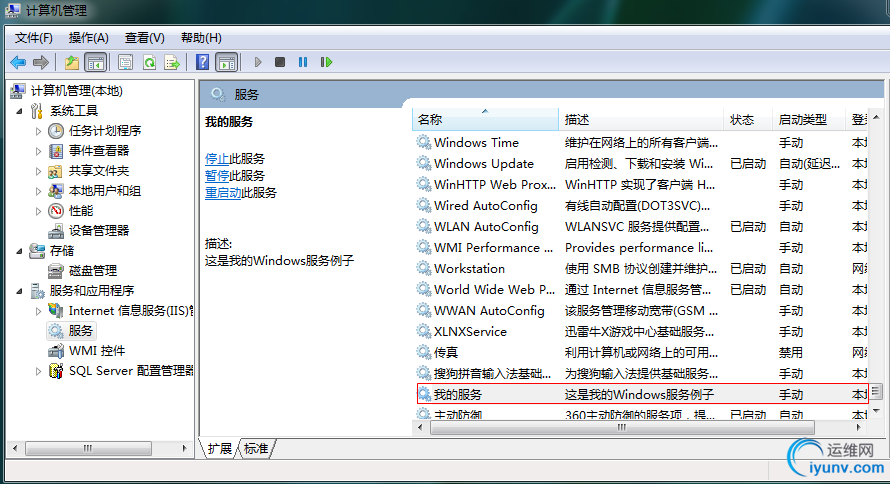Viewport: 890px width, 484px height.
Task: Select 磁盘管理 in the tree
Action: 93,271
